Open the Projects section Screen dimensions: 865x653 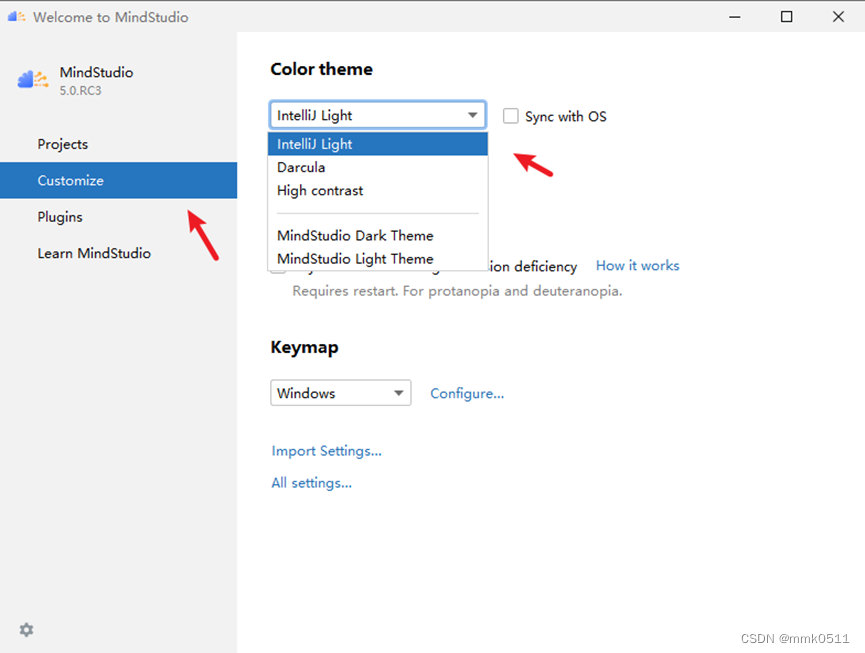(119, 144)
